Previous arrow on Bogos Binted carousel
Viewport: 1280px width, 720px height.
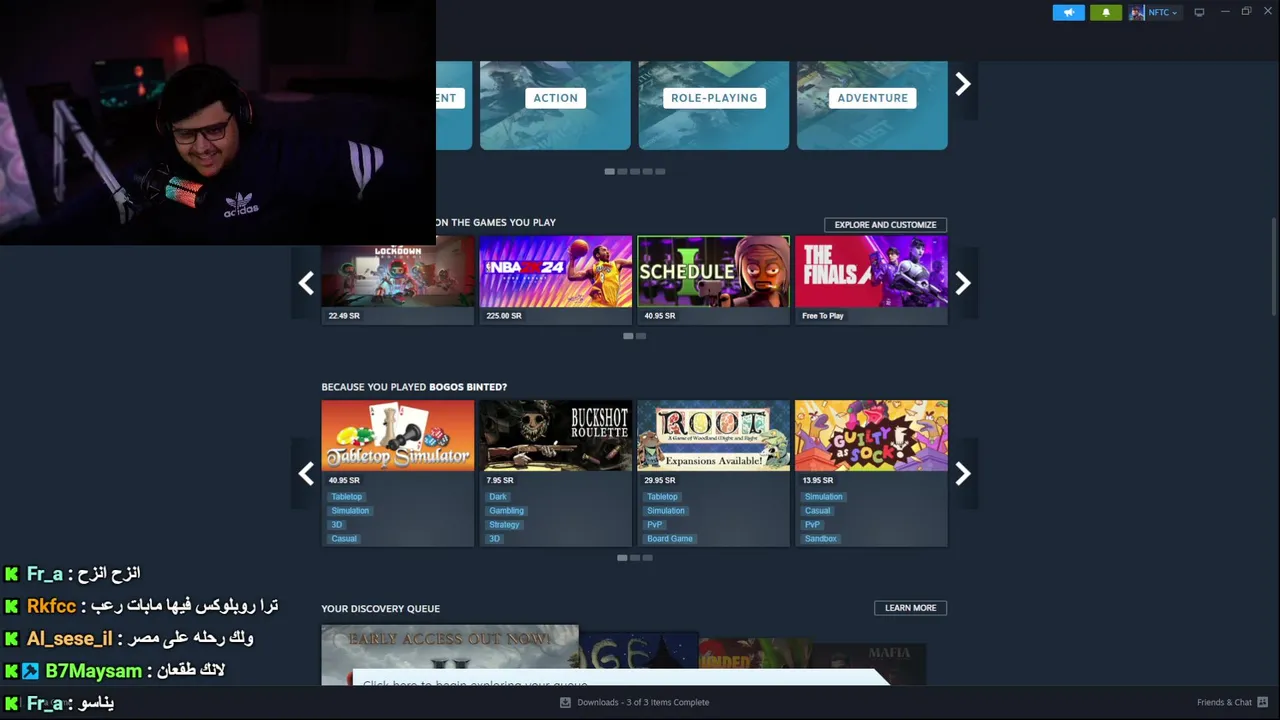pyautogui.click(x=306, y=473)
